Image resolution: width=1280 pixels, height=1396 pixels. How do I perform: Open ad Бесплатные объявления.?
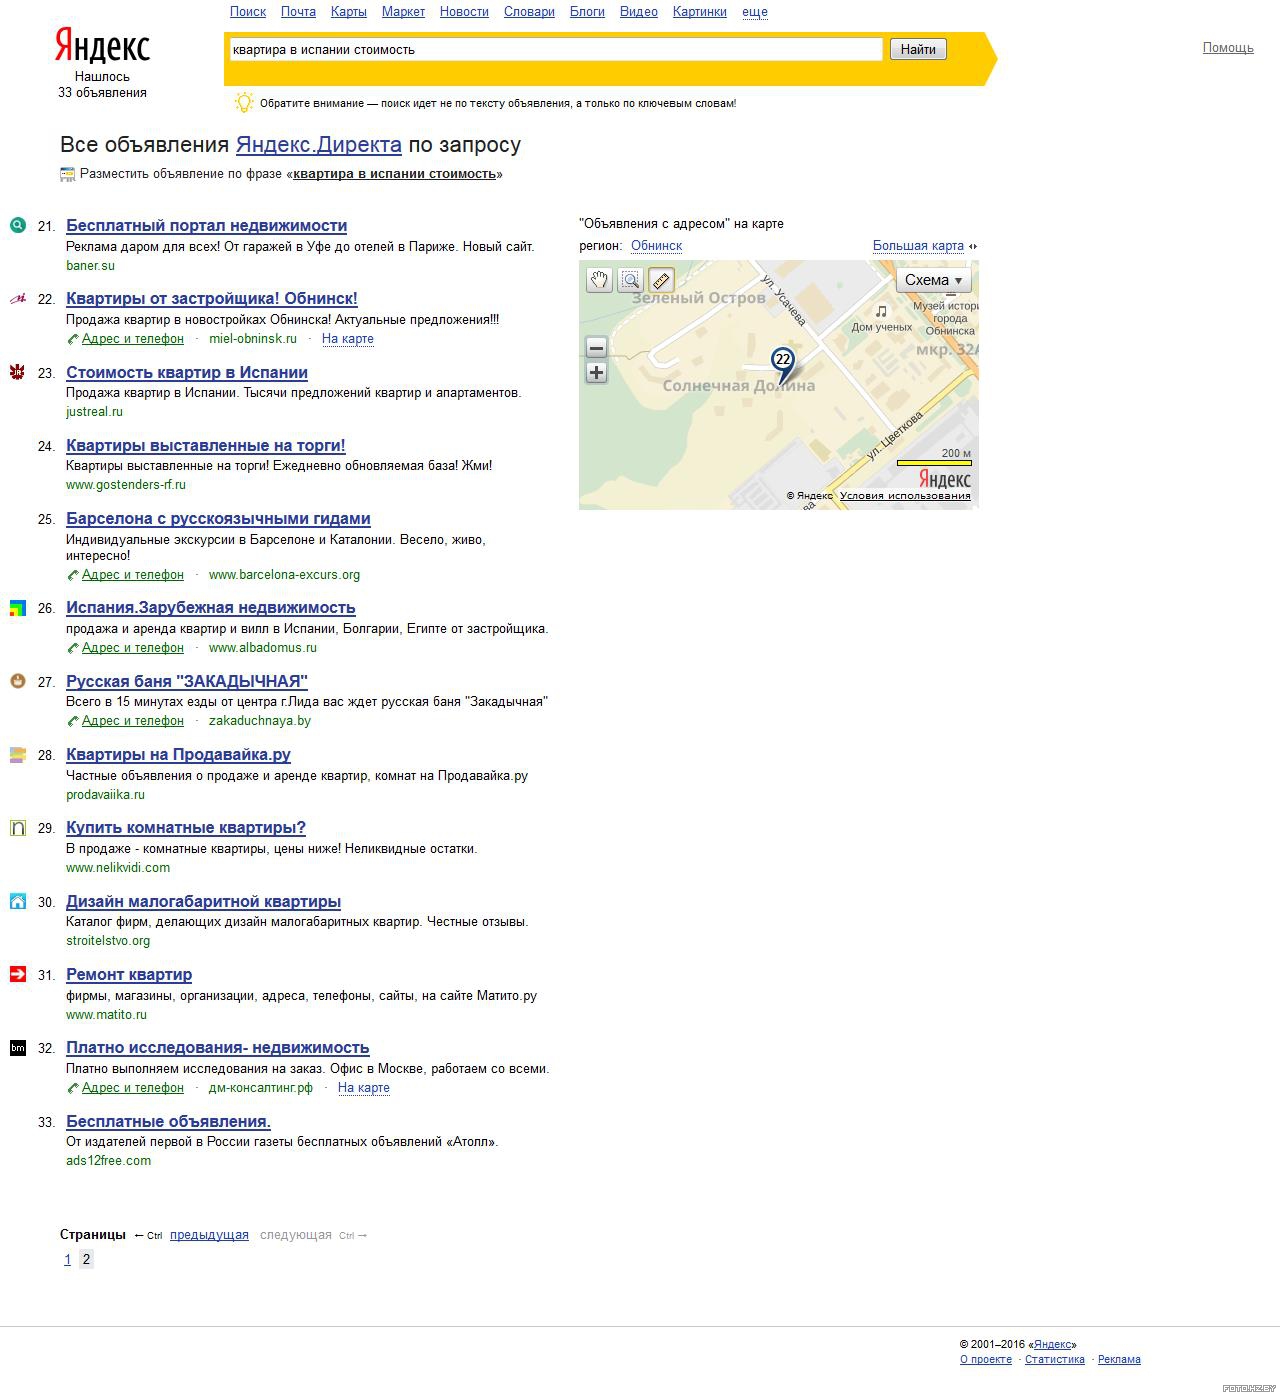click(168, 1122)
